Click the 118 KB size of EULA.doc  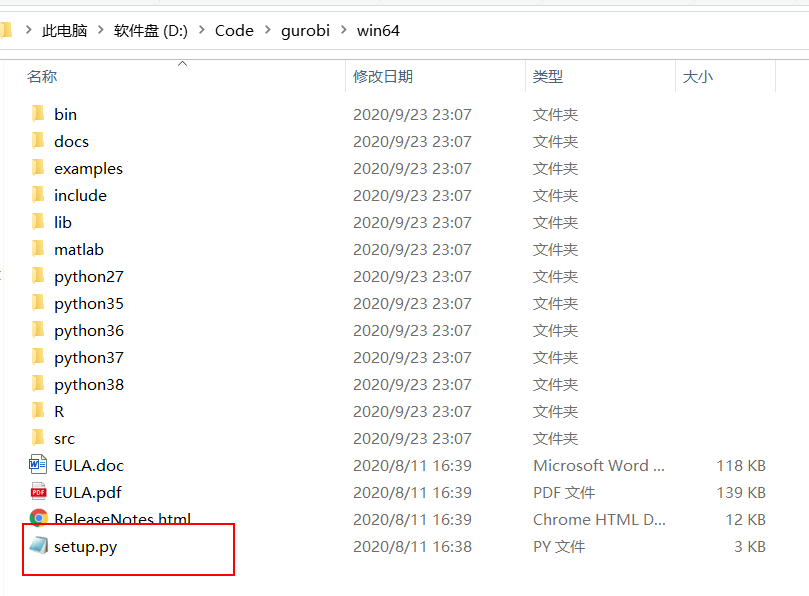741,465
